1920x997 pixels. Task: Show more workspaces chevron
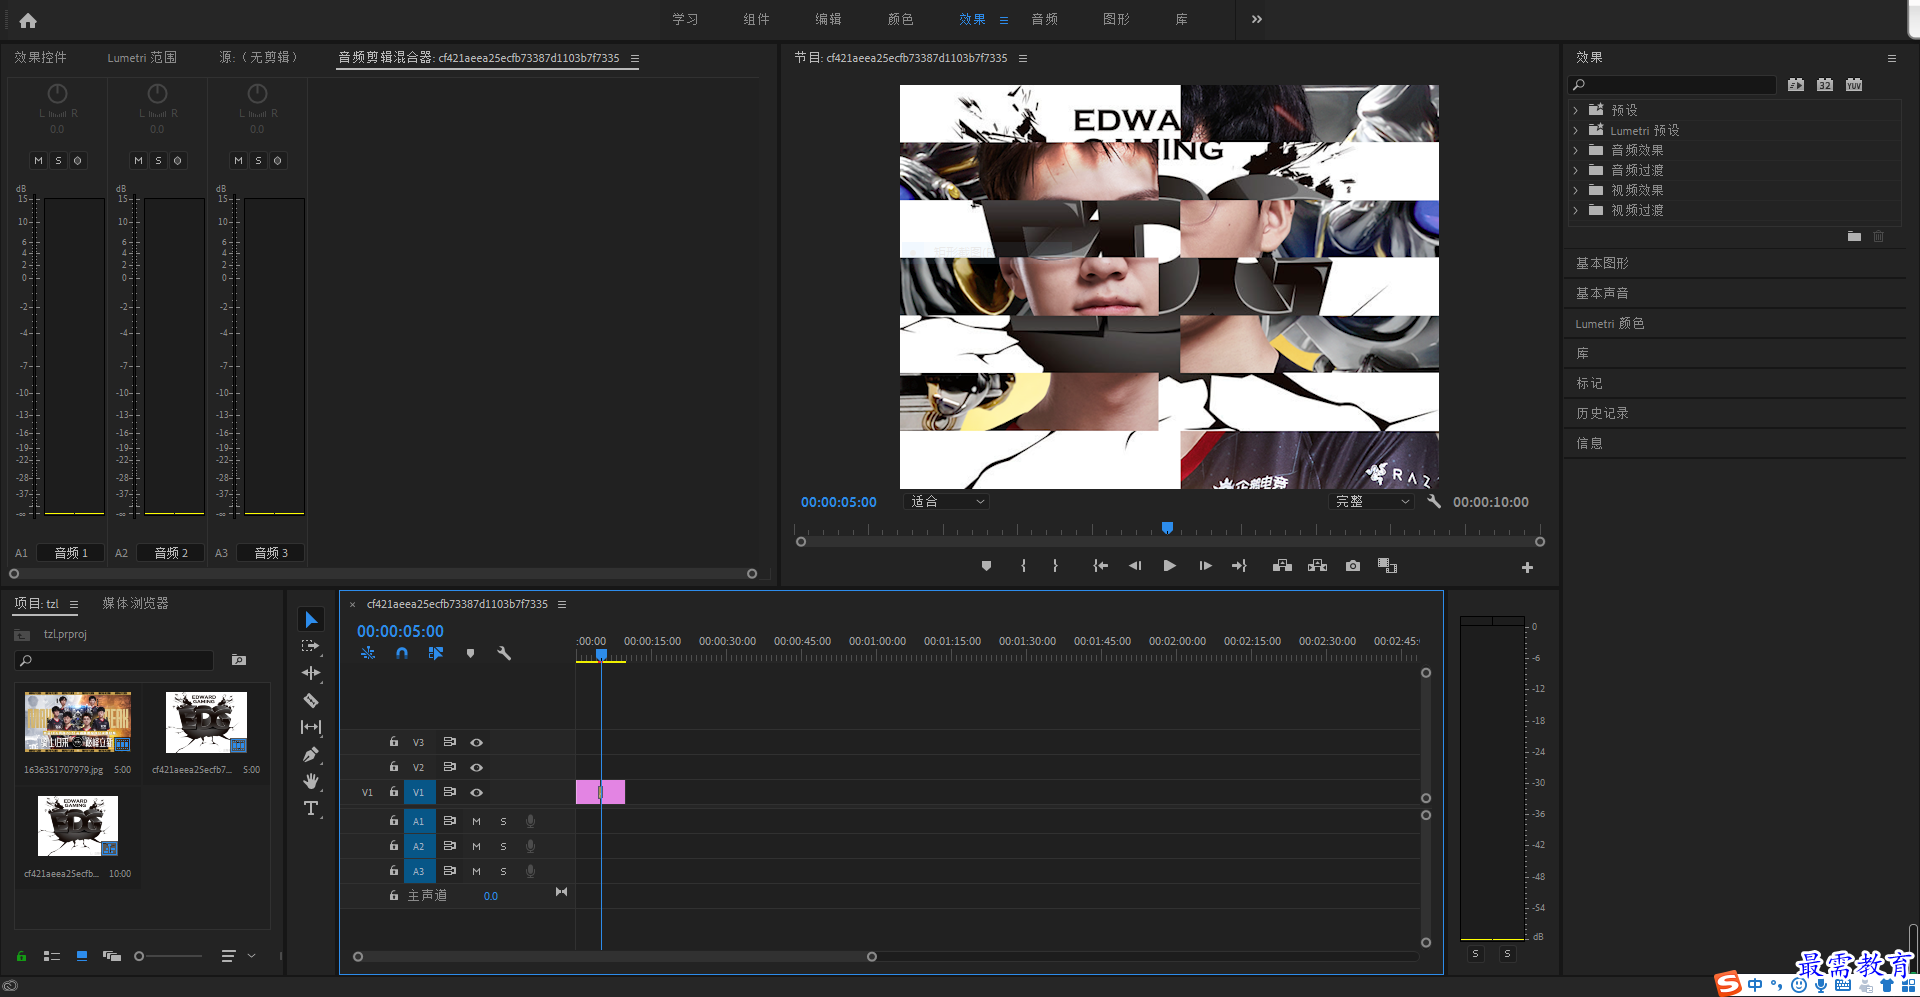1257,19
